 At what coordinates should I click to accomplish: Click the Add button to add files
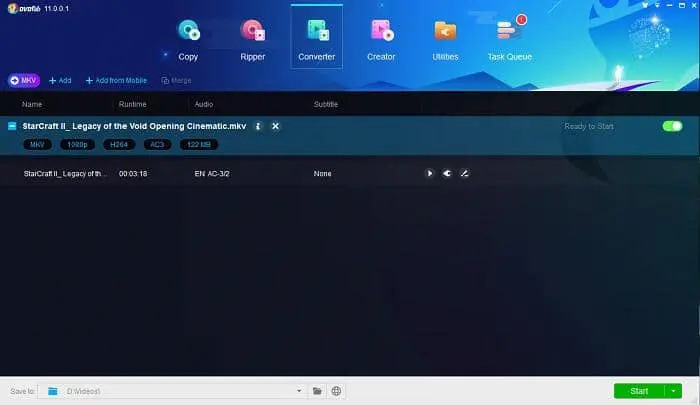tap(60, 80)
